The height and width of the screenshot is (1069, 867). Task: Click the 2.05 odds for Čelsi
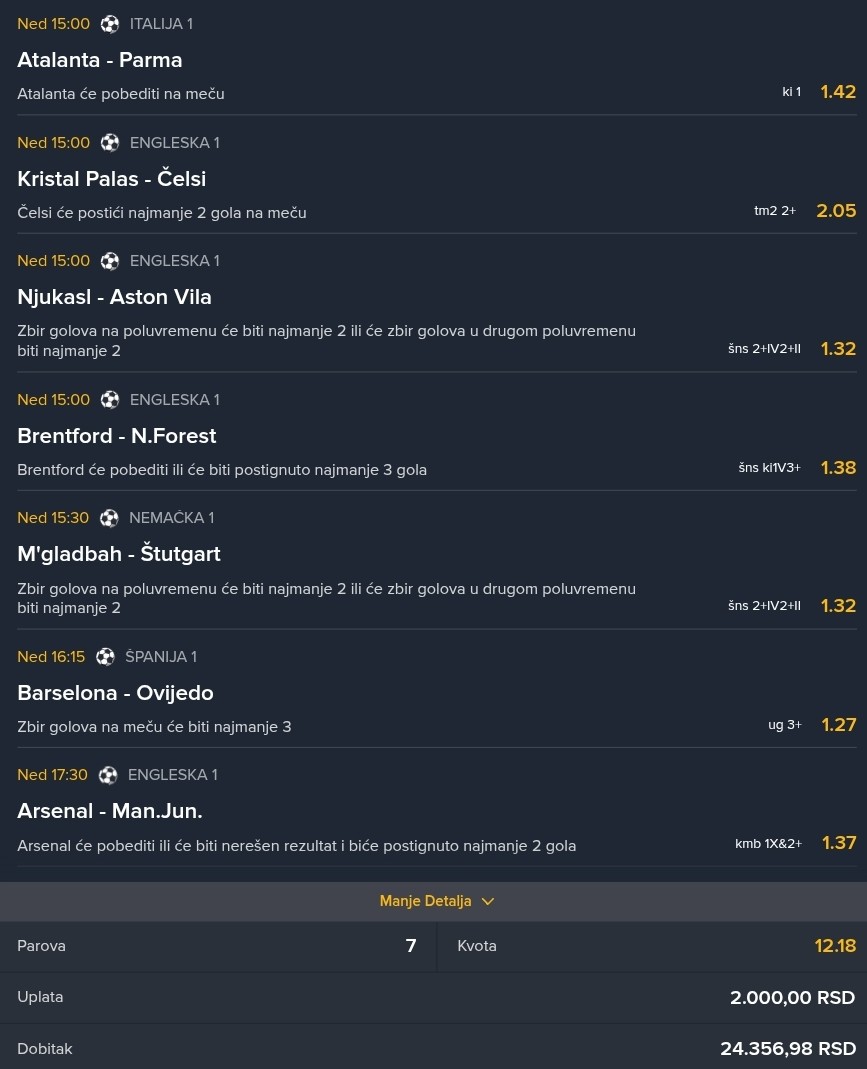pyautogui.click(x=837, y=211)
